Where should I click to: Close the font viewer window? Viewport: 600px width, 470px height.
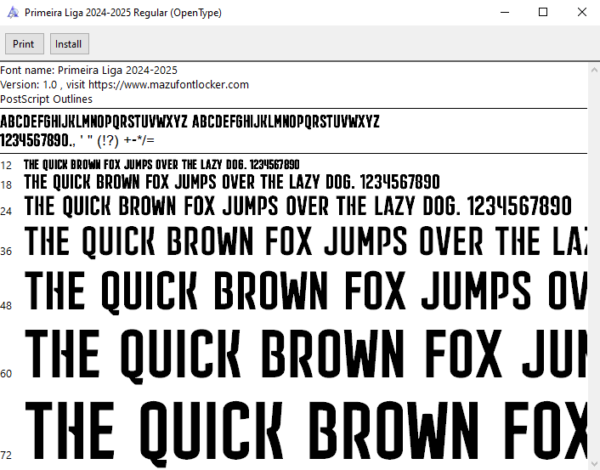tap(582, 12)
